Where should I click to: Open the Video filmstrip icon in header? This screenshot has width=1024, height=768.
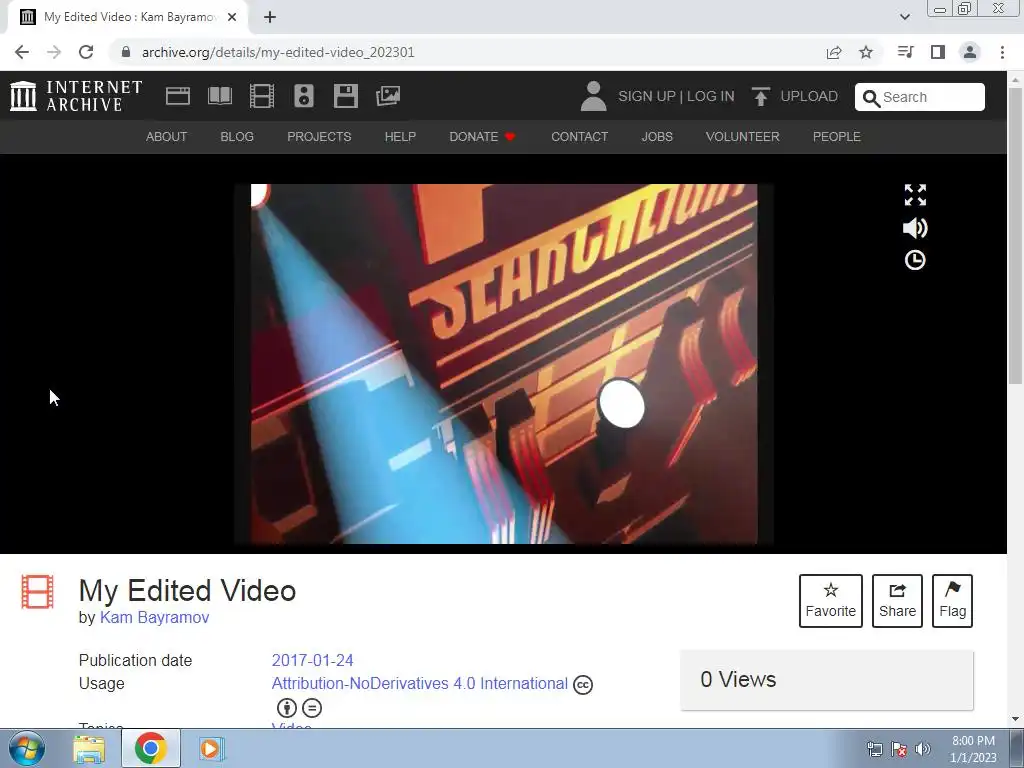coord(262,96)
